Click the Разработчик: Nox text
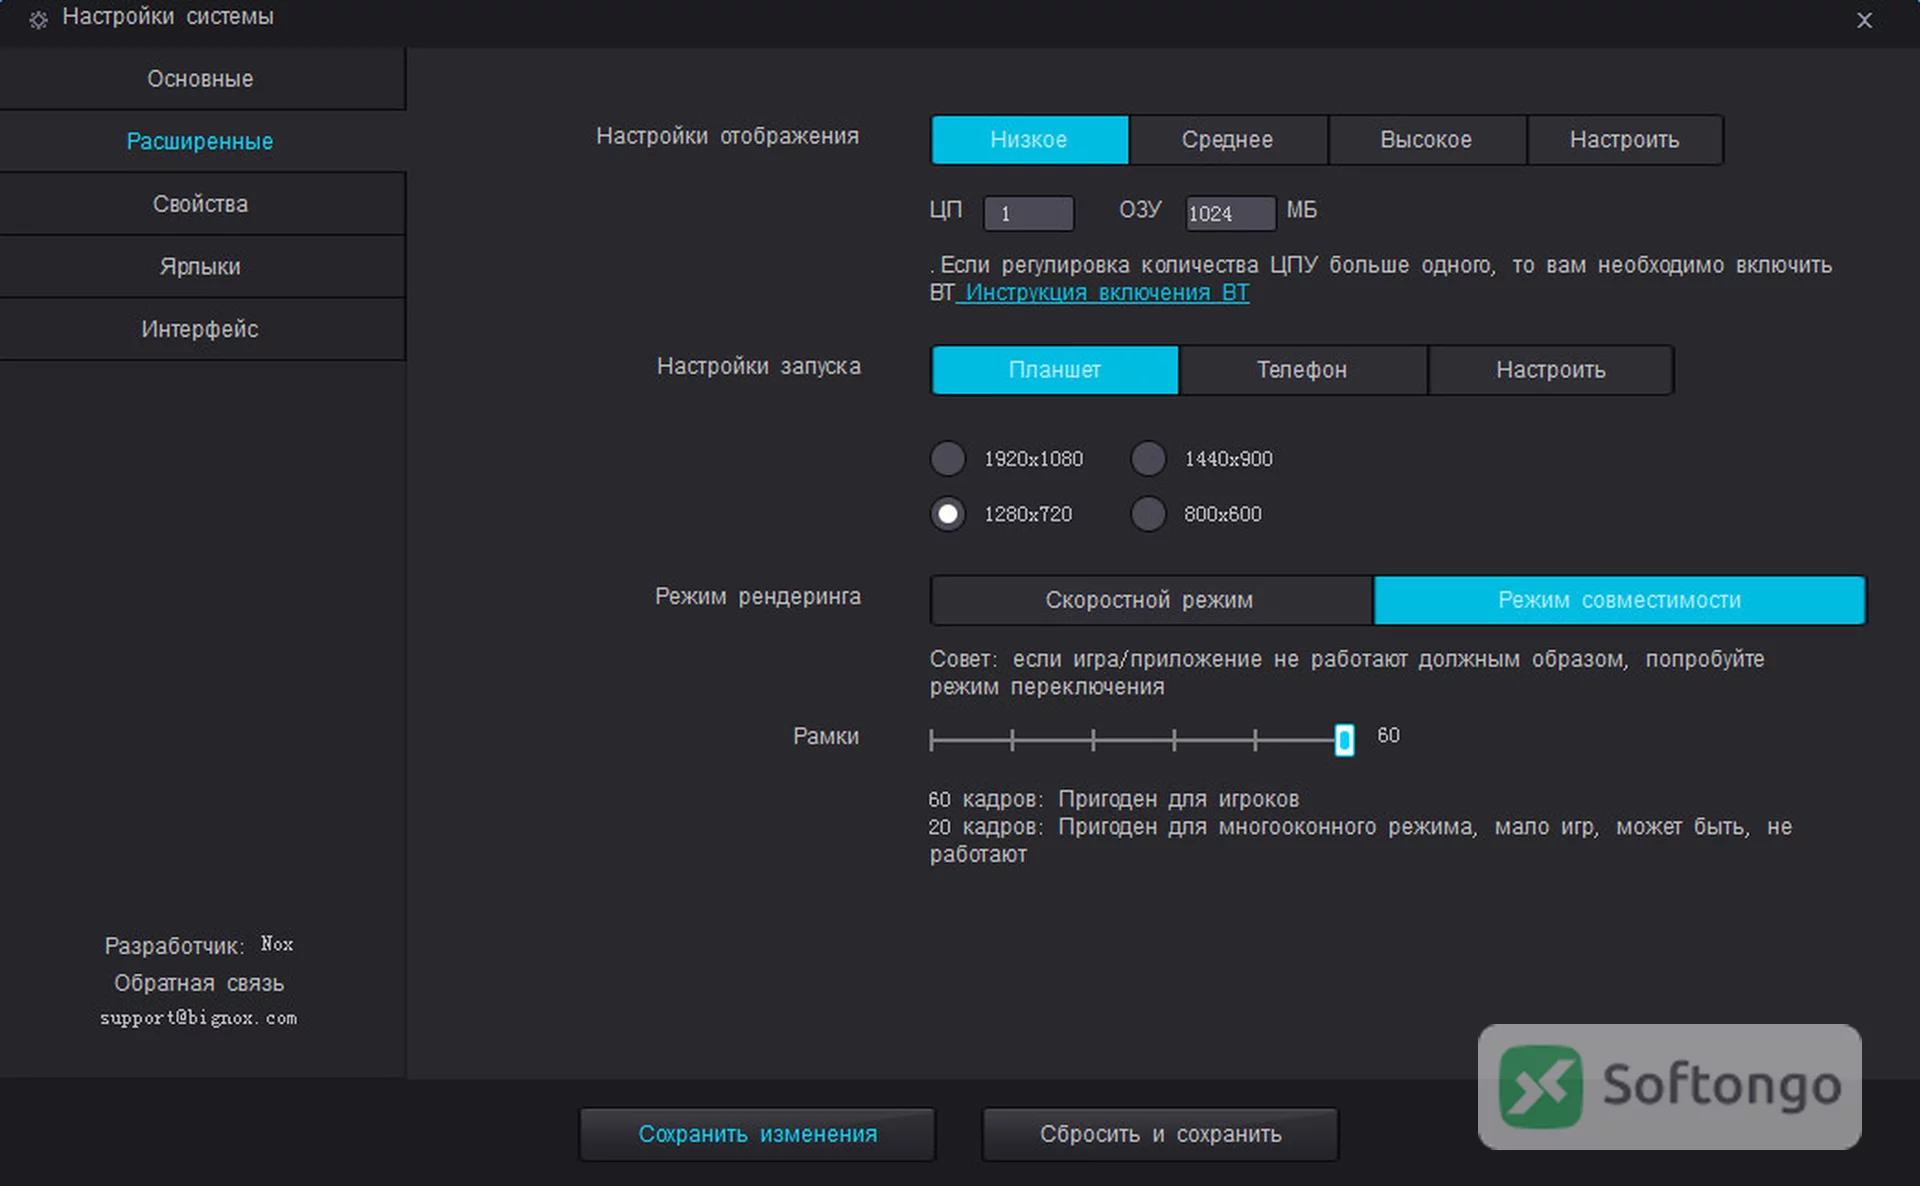 tap(199, 945)
